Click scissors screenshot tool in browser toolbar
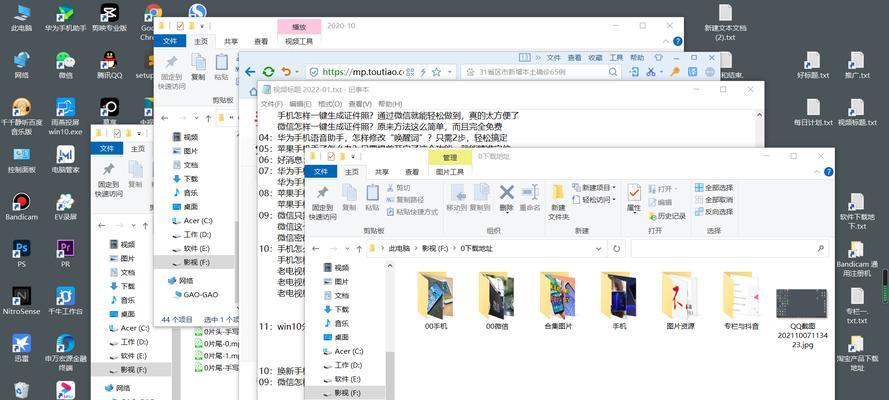 [651, 72]
